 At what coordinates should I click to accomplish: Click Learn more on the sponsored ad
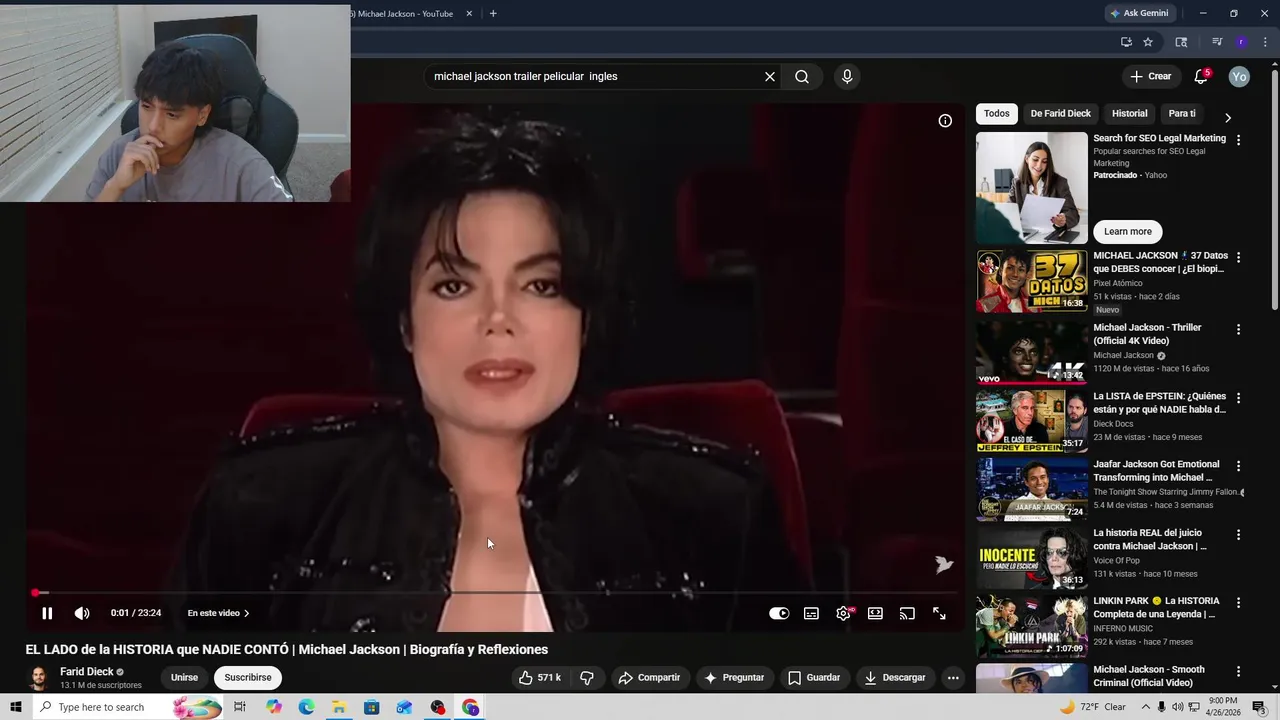click(1128, 231)
